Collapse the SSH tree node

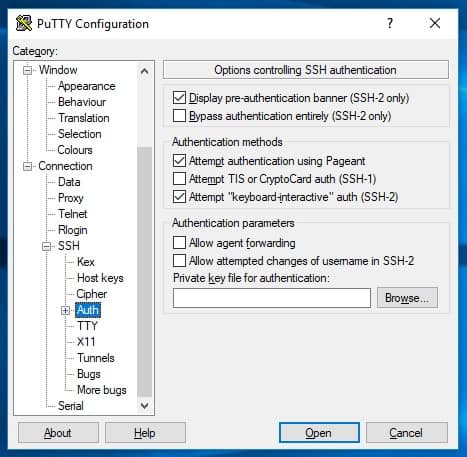tap(47, 246)
